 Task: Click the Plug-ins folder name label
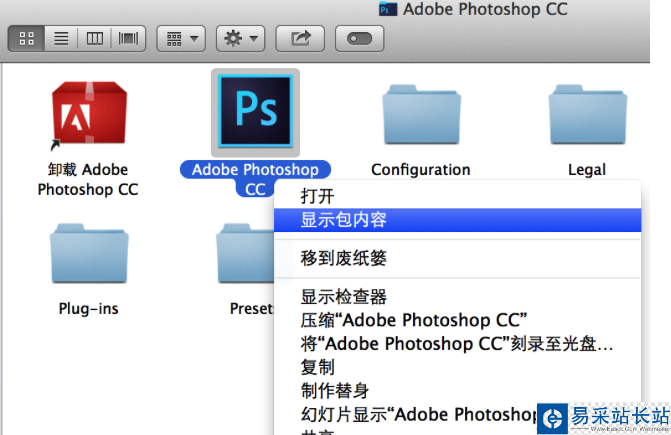click(x=89, y=308)
